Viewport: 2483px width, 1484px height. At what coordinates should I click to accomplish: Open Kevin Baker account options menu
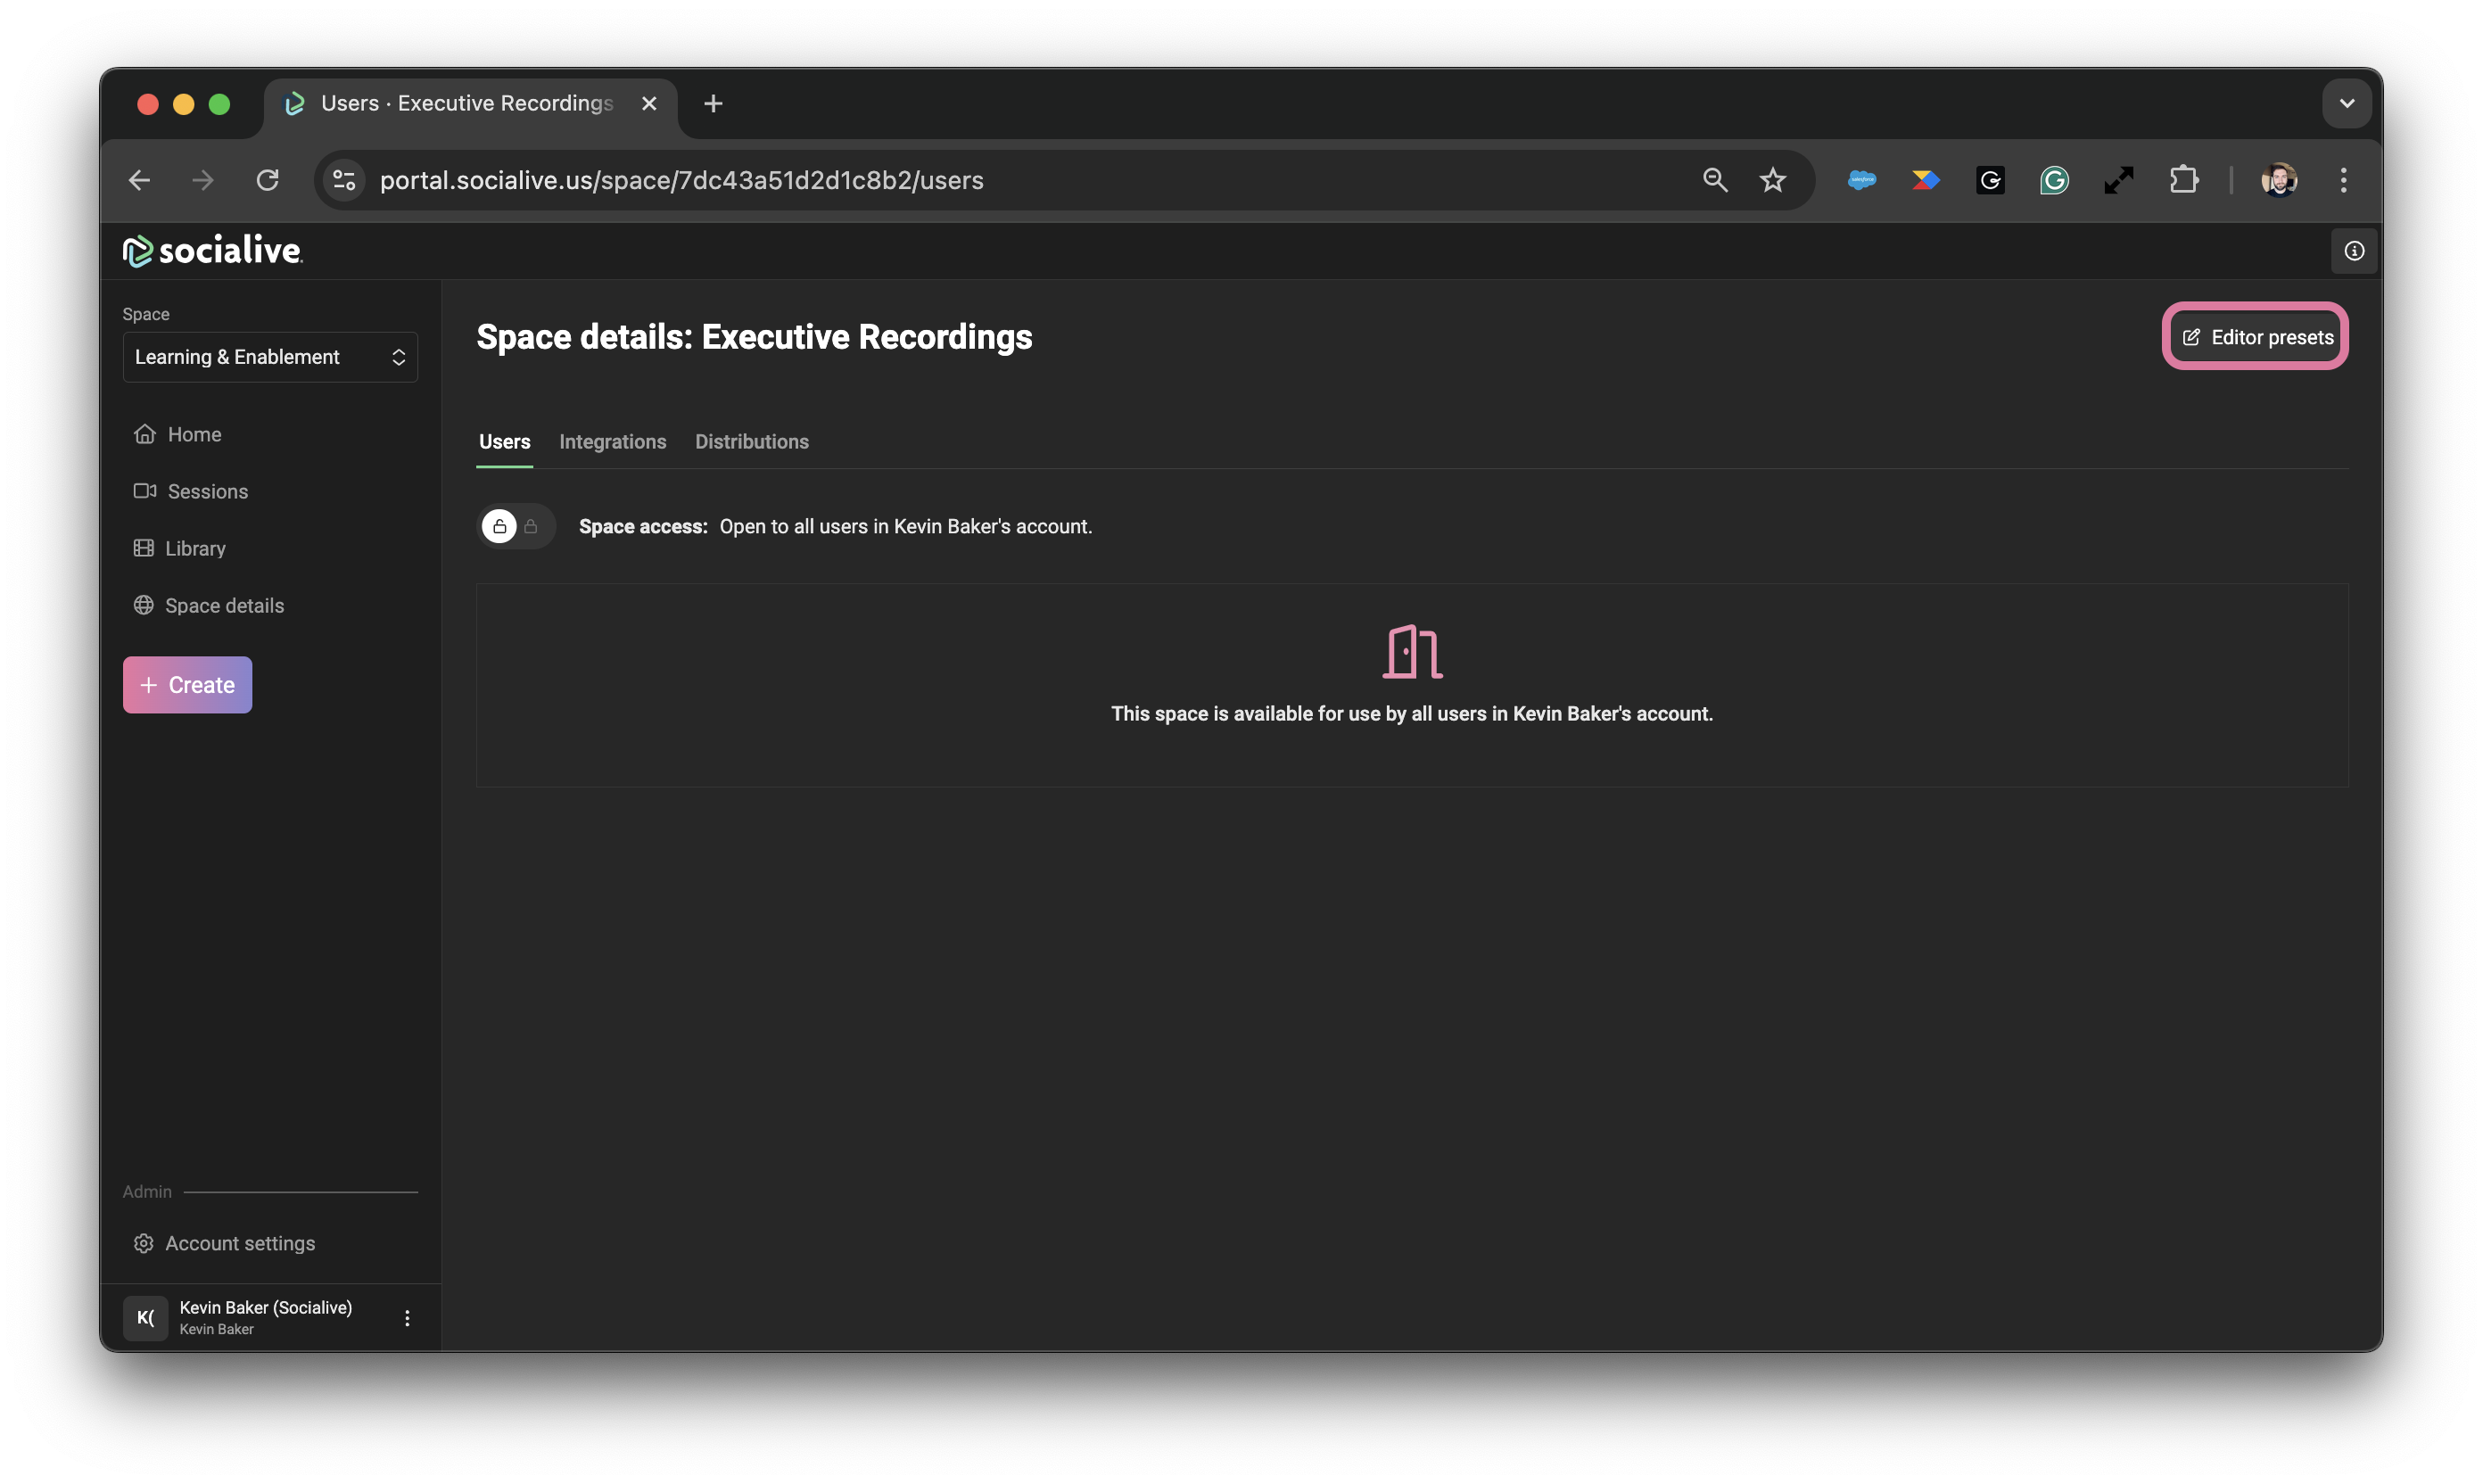tap(407, 1318)
